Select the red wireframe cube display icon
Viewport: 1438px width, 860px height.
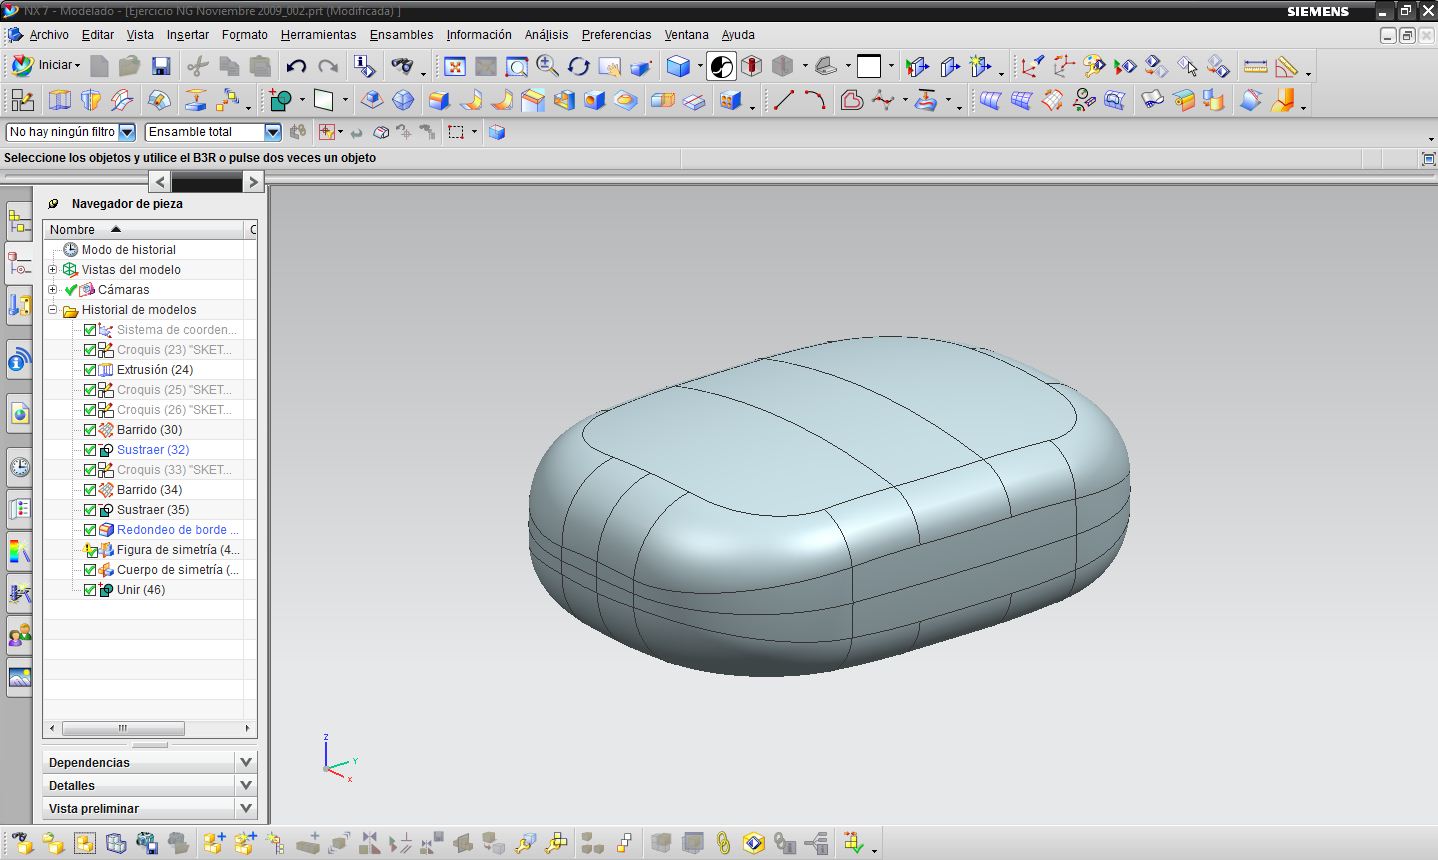click(x=752, y=67)
